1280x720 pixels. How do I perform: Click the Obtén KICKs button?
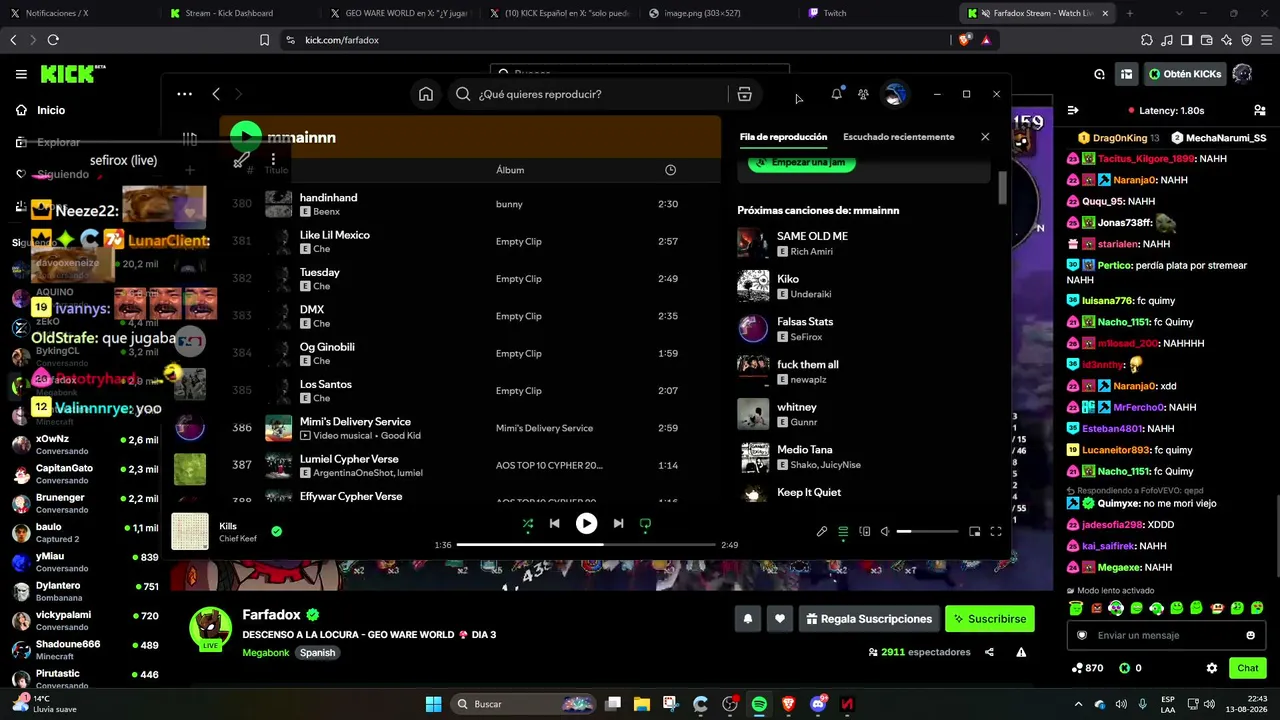pos(1185,74)
